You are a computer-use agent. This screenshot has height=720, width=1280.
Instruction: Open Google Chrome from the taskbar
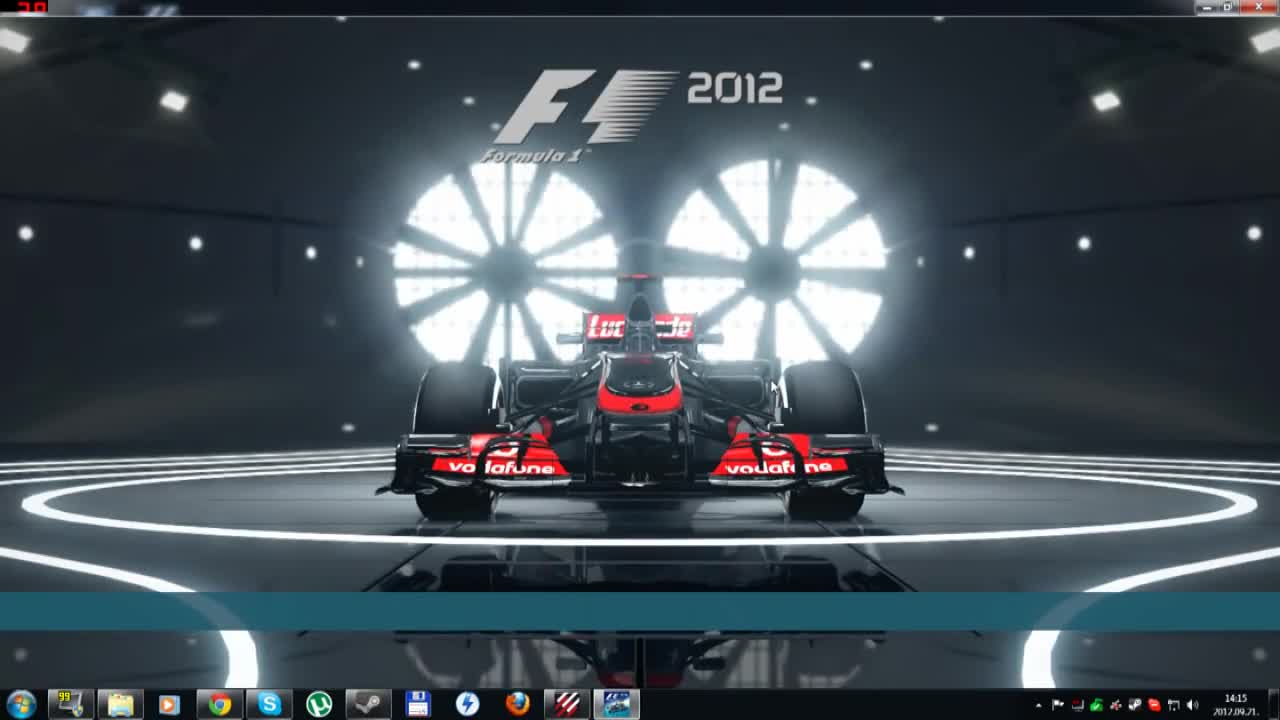(x=219, y=704)
